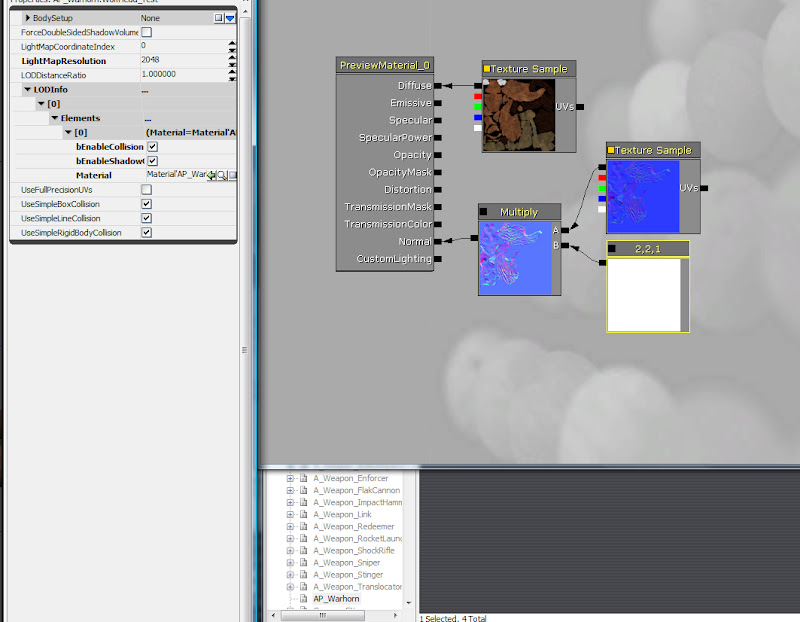Viewport: 800px width, 622px height.
Task: Click the green channel output of diffuse Texture Sample
Action: point(478,107)
